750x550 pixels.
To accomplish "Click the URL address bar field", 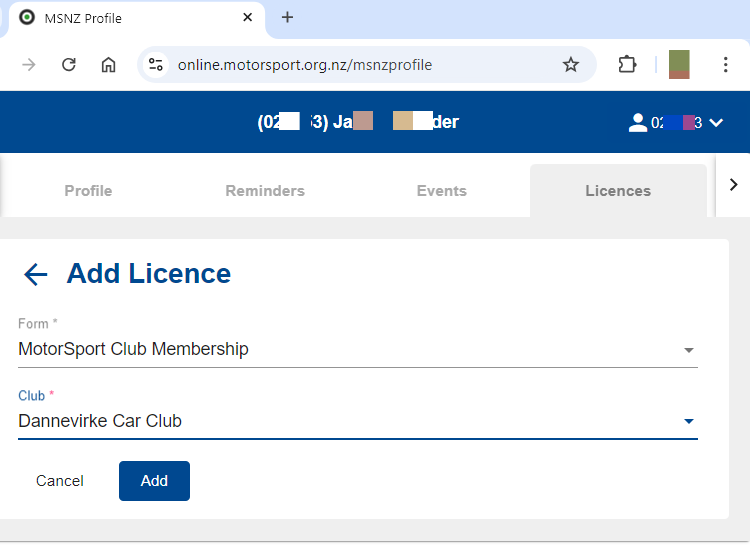I will 360,65.
